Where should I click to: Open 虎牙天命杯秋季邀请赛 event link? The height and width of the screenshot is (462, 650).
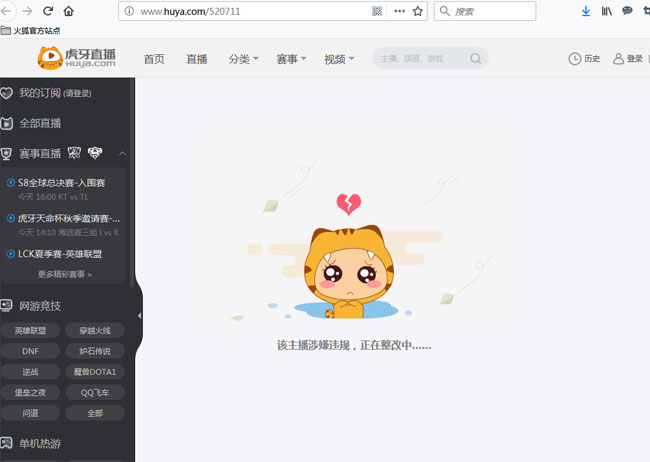tap(69, 218)
